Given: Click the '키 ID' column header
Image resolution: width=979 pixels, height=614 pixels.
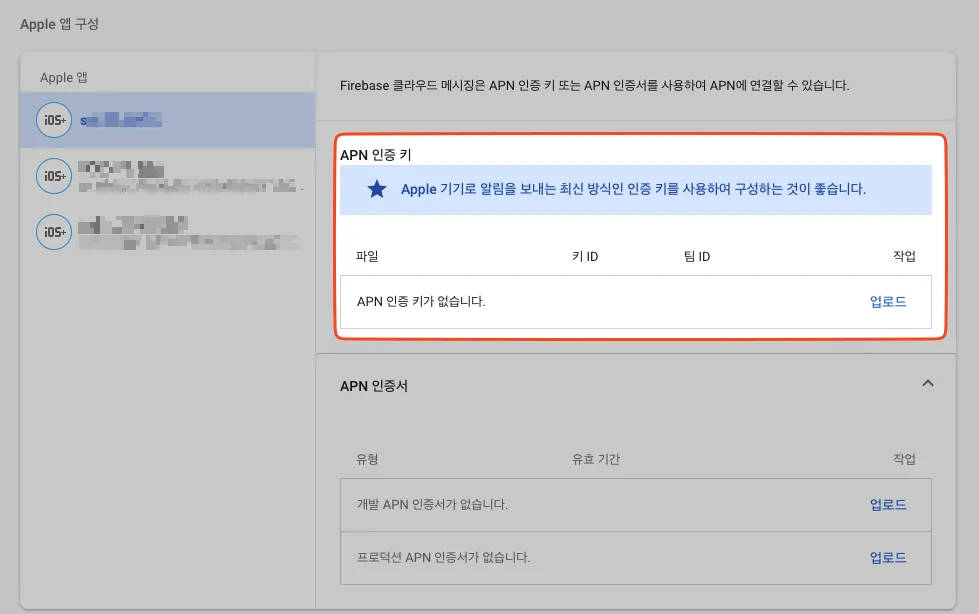Looking at the screenshot, I should coord(585,256).
